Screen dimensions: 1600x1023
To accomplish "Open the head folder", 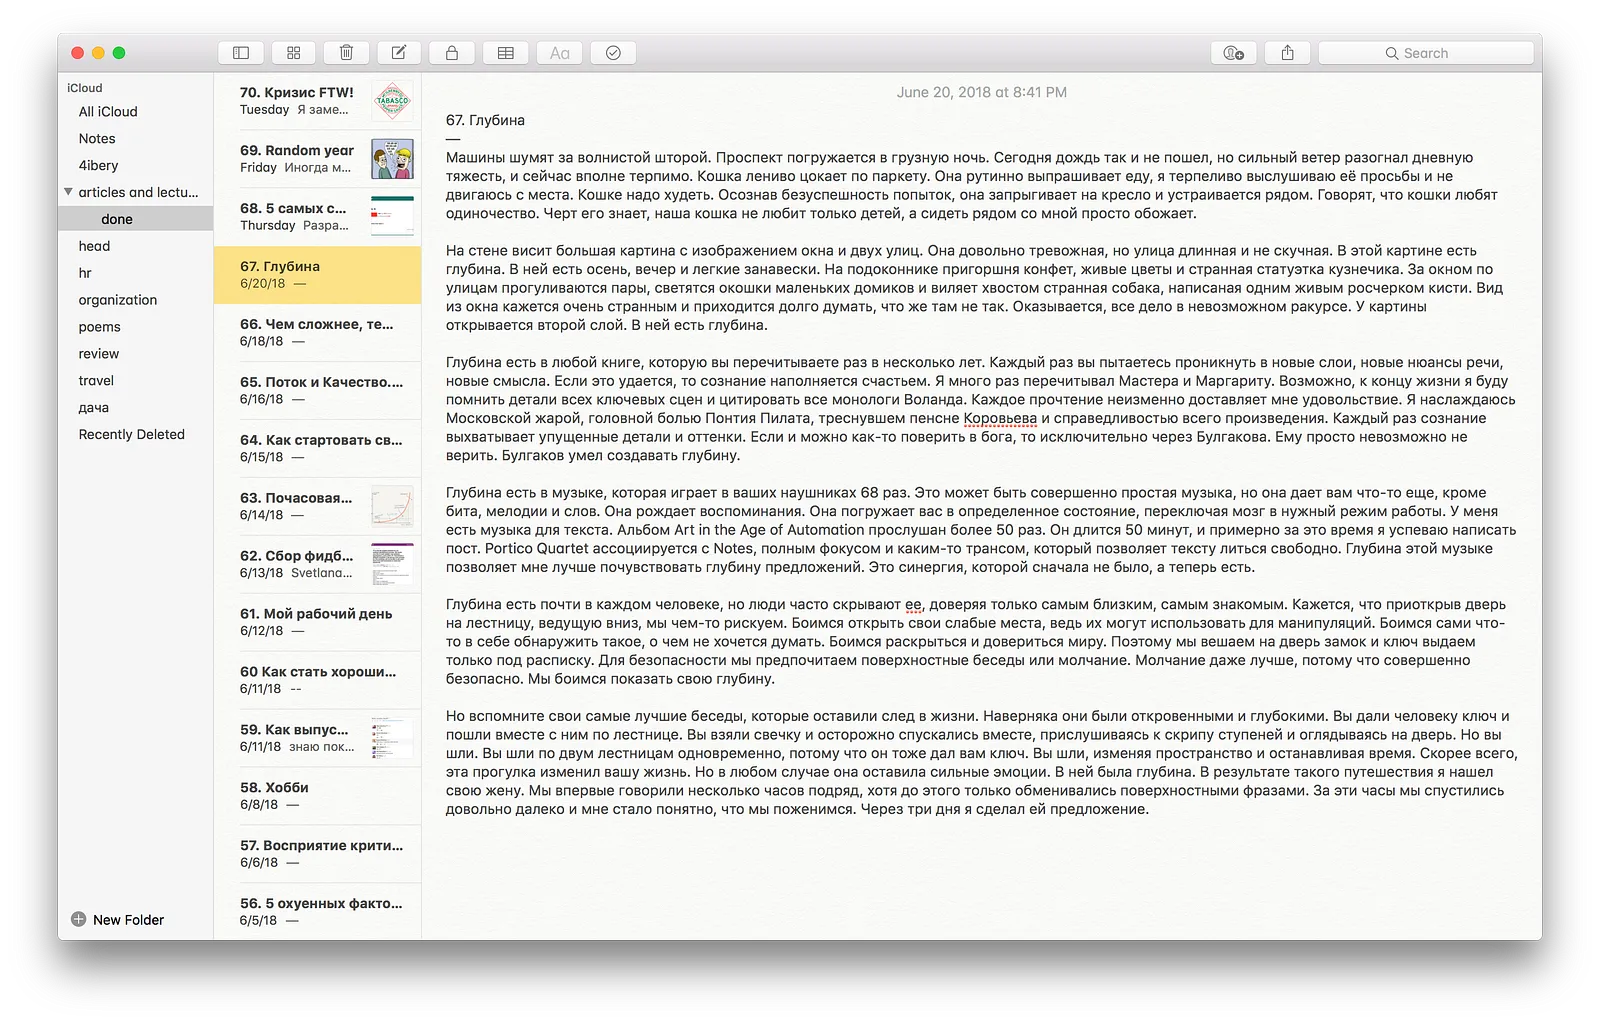I will pyautogui.click(x=136, y=246).
